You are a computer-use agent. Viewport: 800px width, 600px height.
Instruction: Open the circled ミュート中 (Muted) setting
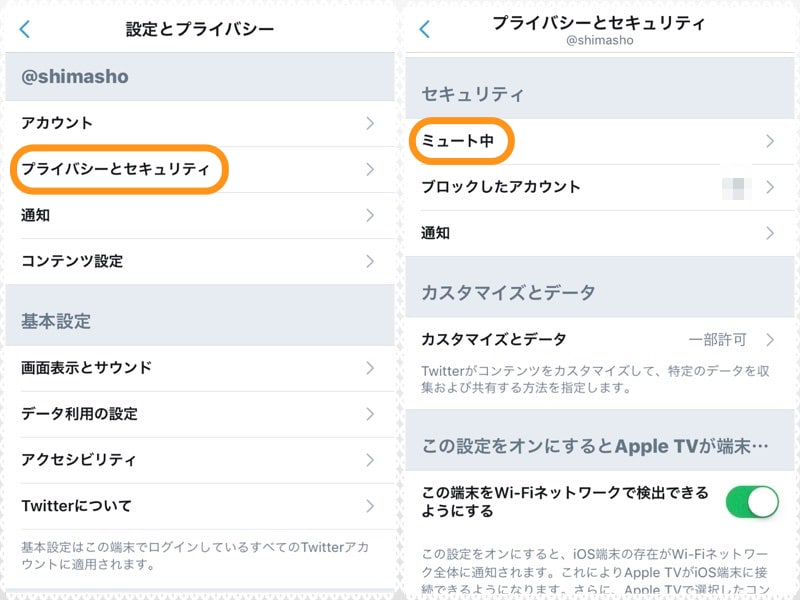click(462, 141)
